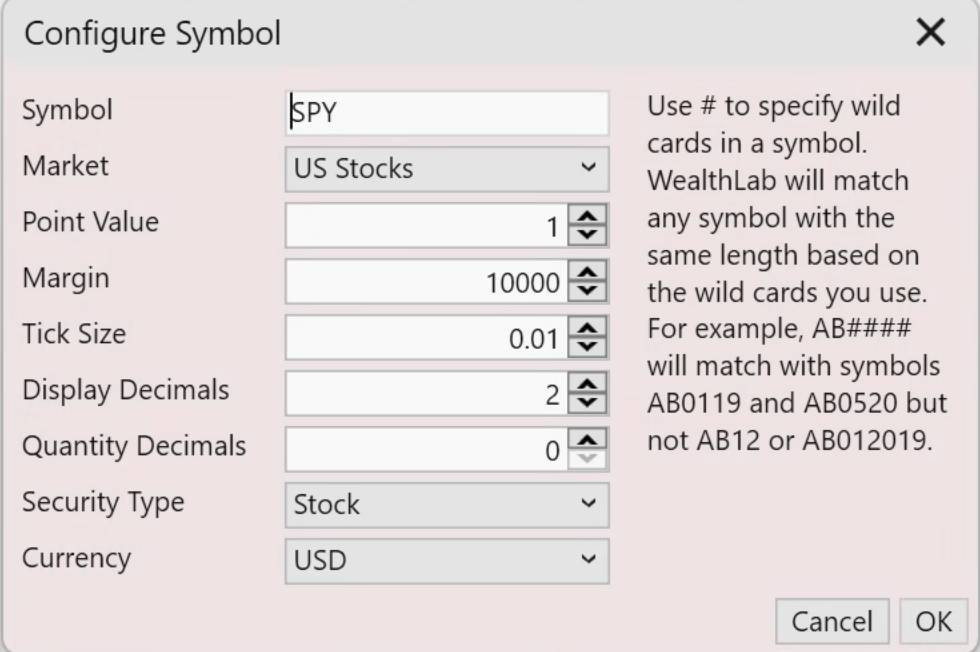Decrease Margin using down spinner arrow
Viewport: 980px width, 652px height.
pyautogui.click(x=588, y=291)
